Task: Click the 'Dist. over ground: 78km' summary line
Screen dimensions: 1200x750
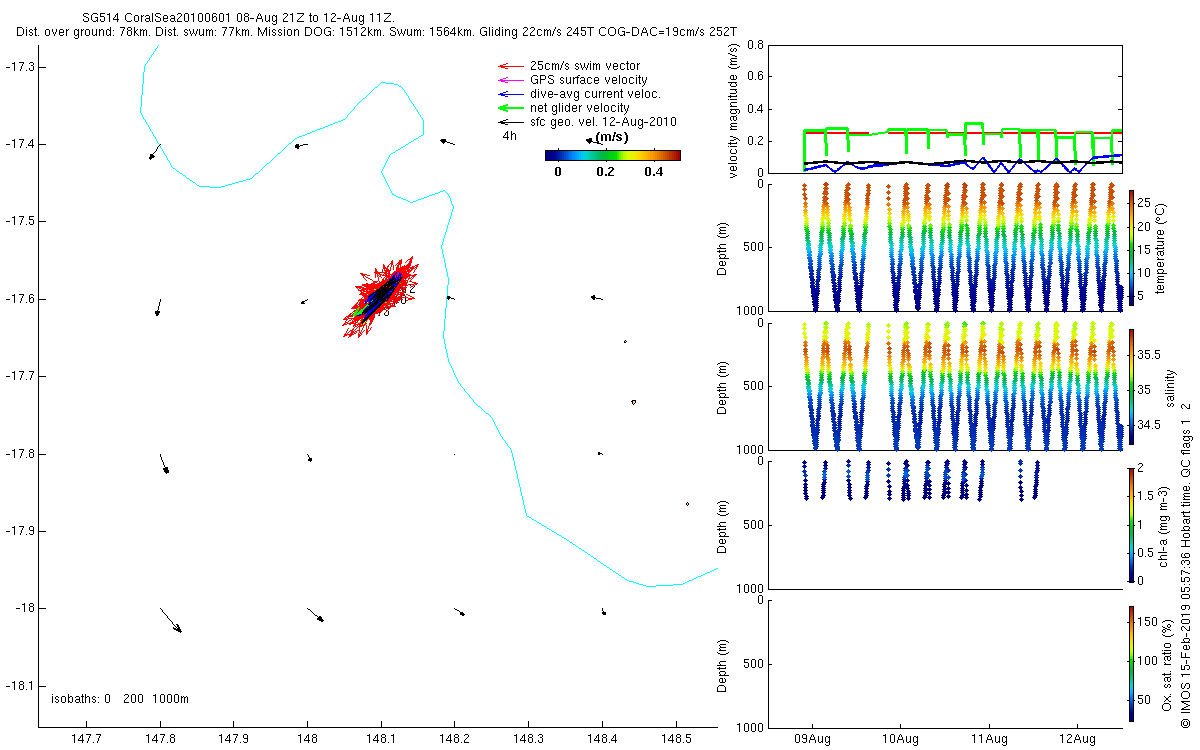Action: pyautogui.click(x=376, y=32)
